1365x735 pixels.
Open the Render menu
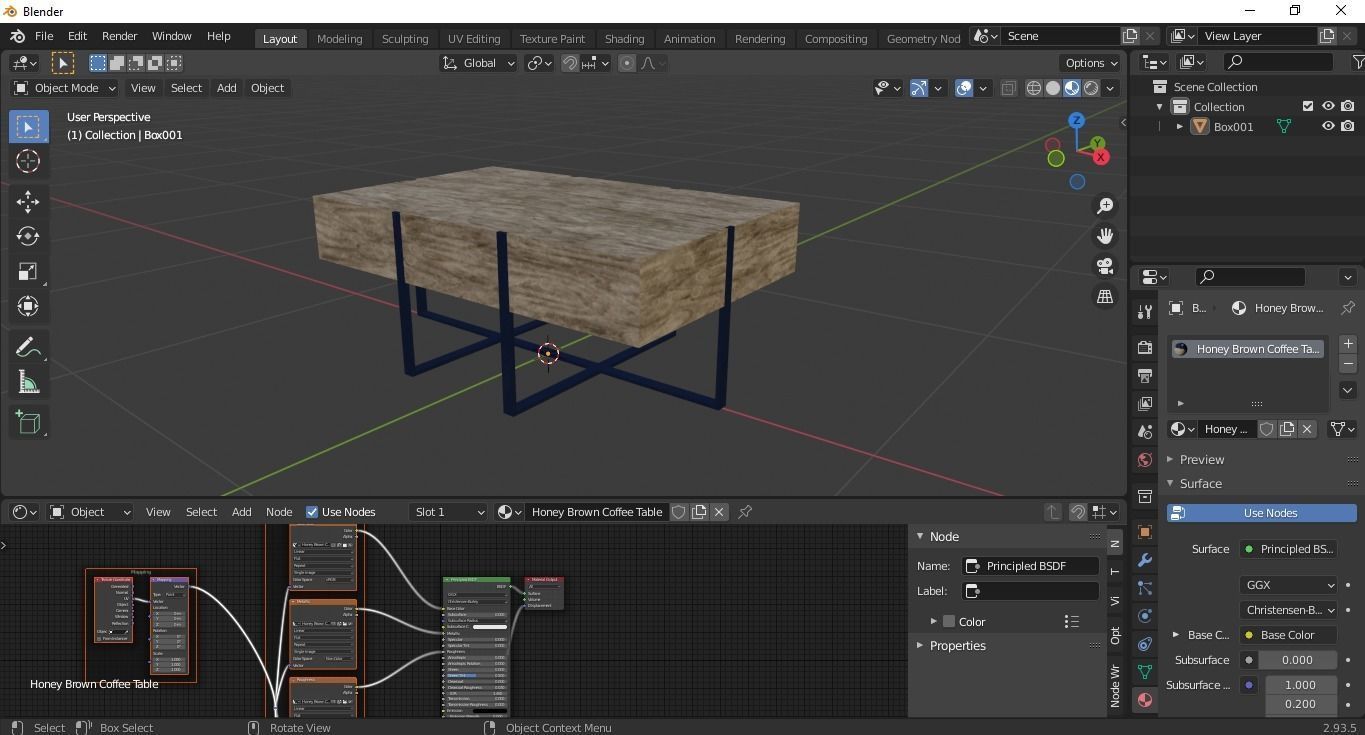click(x=119, y=36)
